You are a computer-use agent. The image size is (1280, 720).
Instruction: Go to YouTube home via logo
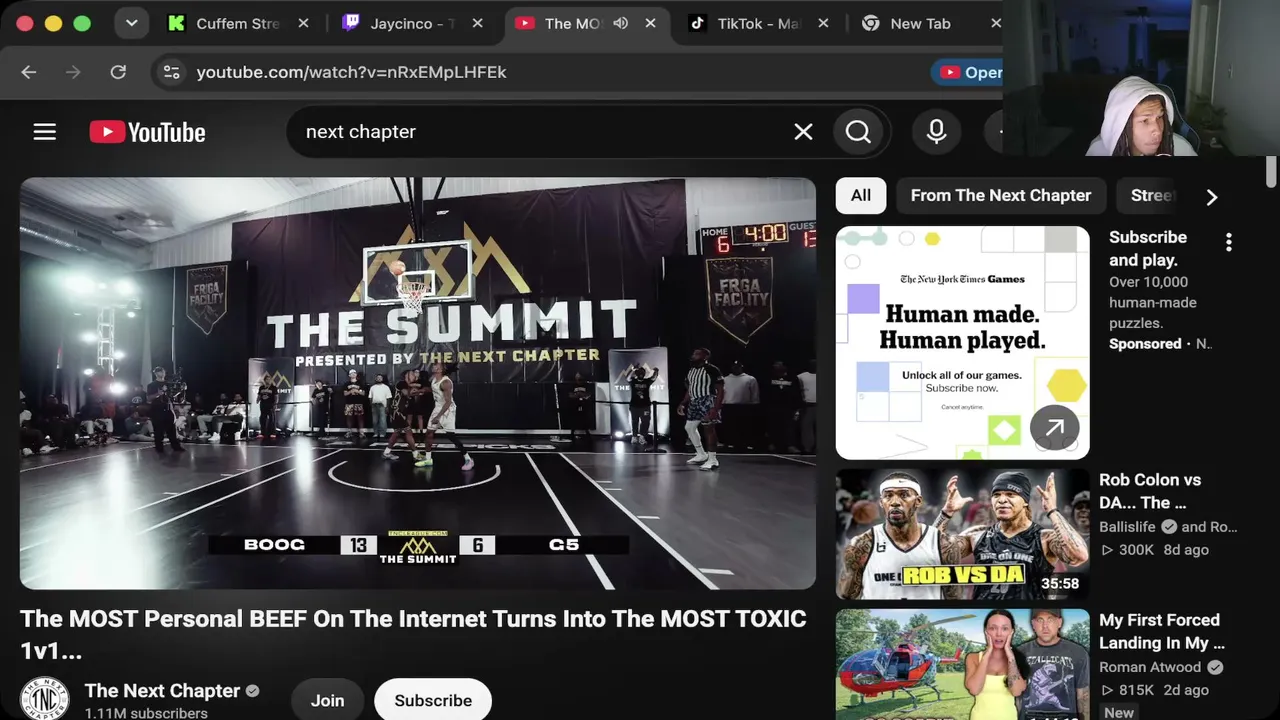[x=147, y=132]
